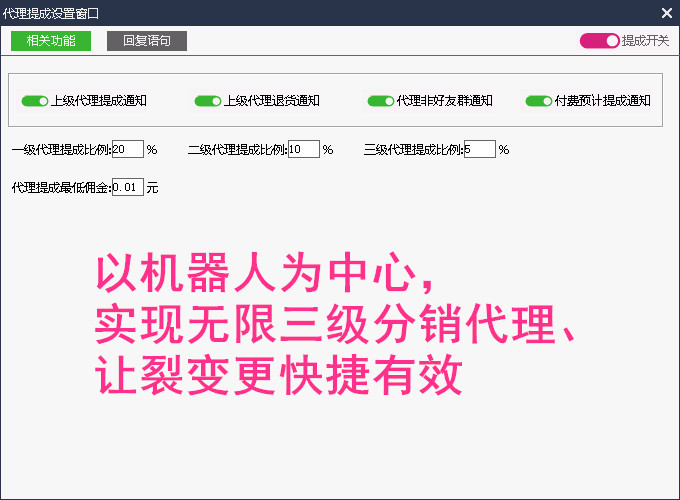Screen dimensions: 680x500
Task: Switch to the 相关功能 tab
Action: point(51,41)
